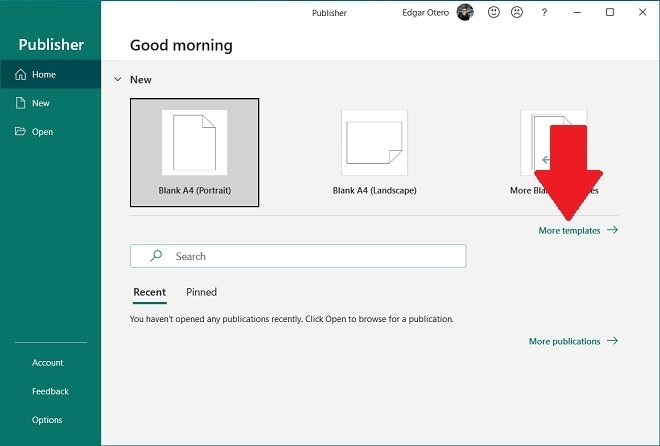Send a frown feedback icon

click(x=517, y=12)
